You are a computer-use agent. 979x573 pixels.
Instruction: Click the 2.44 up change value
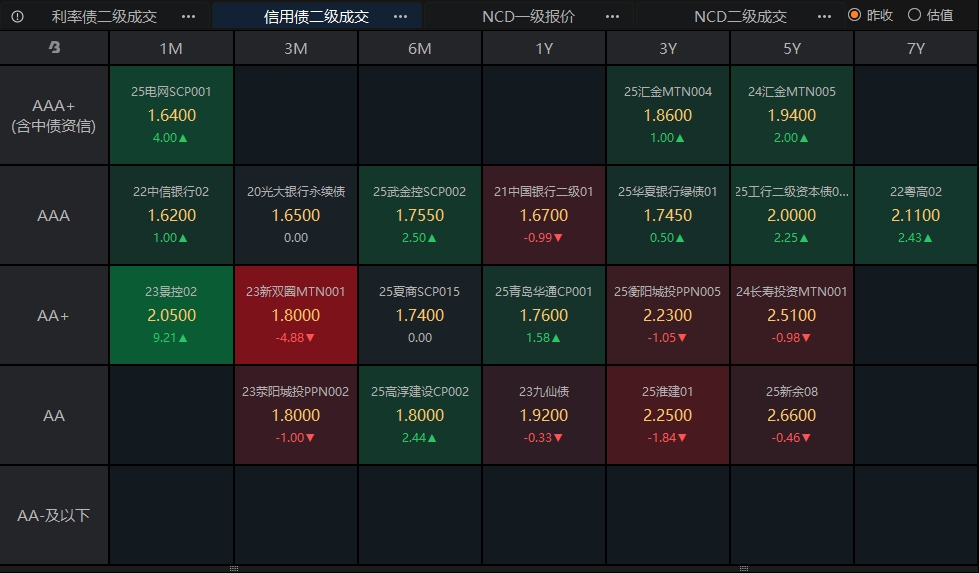pos(419,438)
